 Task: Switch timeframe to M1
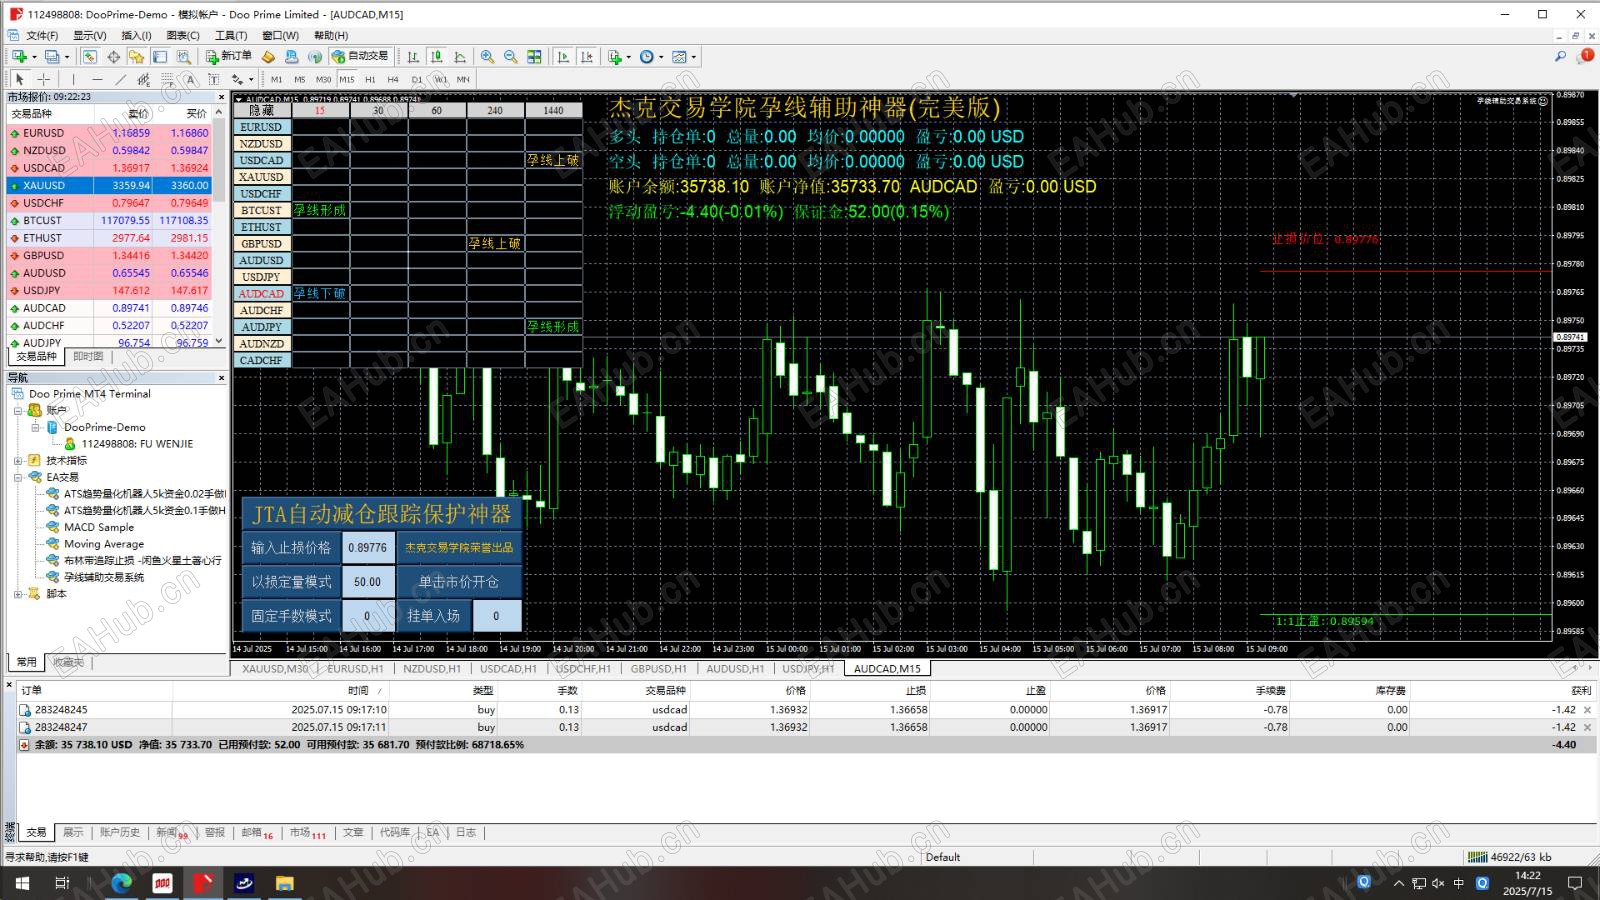click(276, 79)
